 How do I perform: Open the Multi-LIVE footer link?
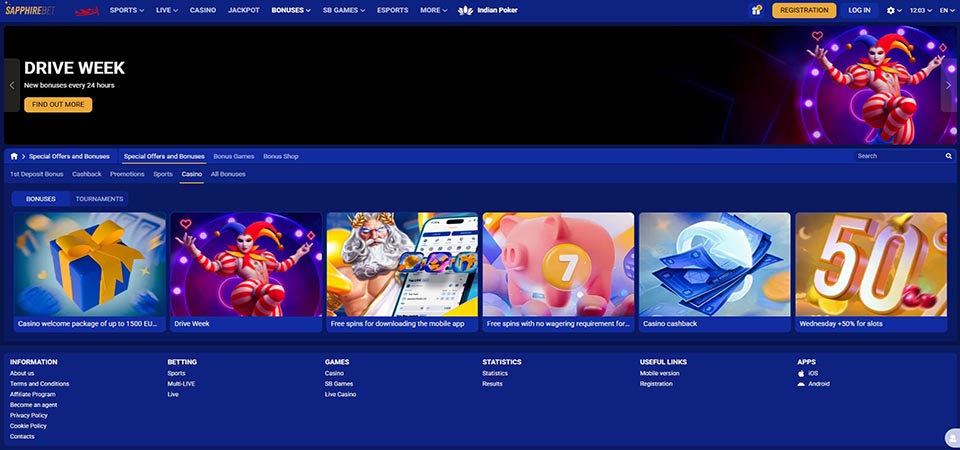[x=181, y=384]
